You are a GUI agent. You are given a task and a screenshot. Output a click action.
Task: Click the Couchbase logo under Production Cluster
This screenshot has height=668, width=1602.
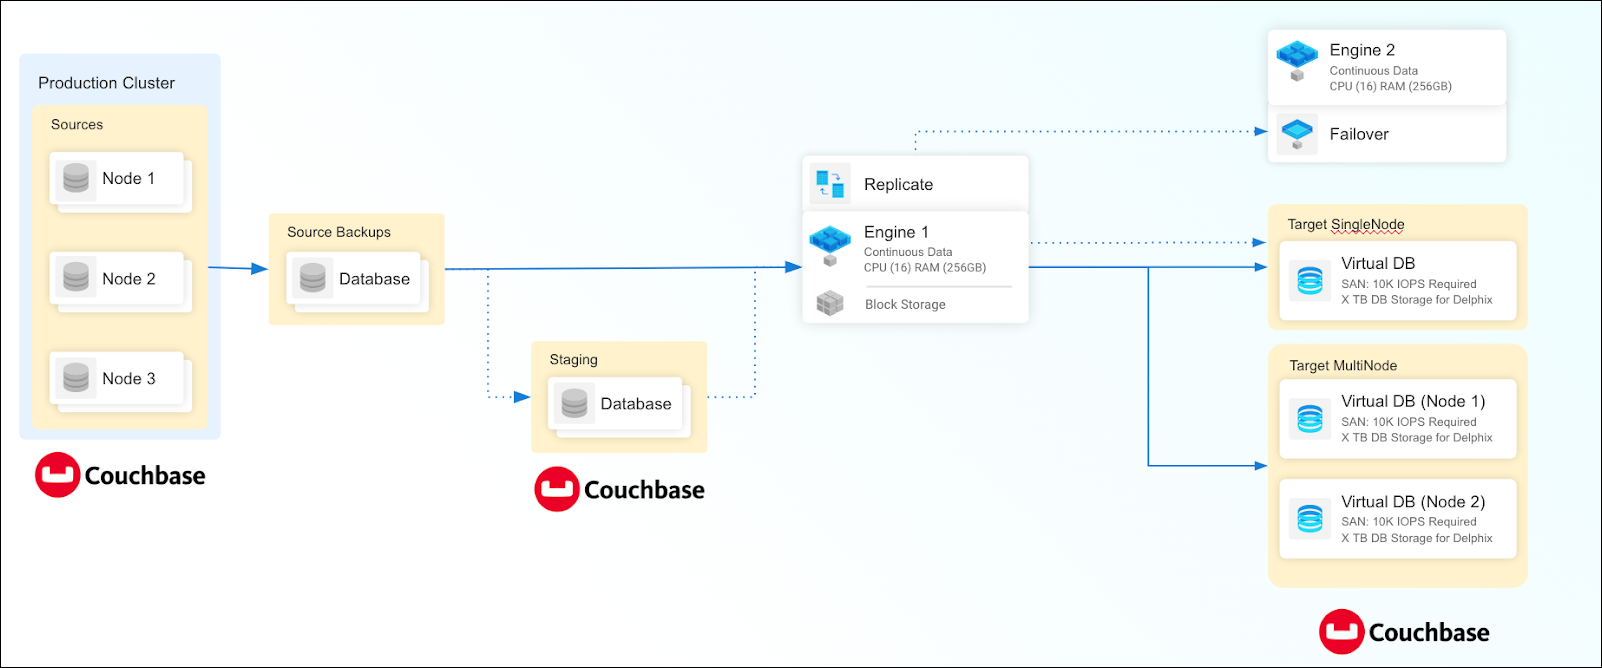pyautogui.click(x=121, y=475)
